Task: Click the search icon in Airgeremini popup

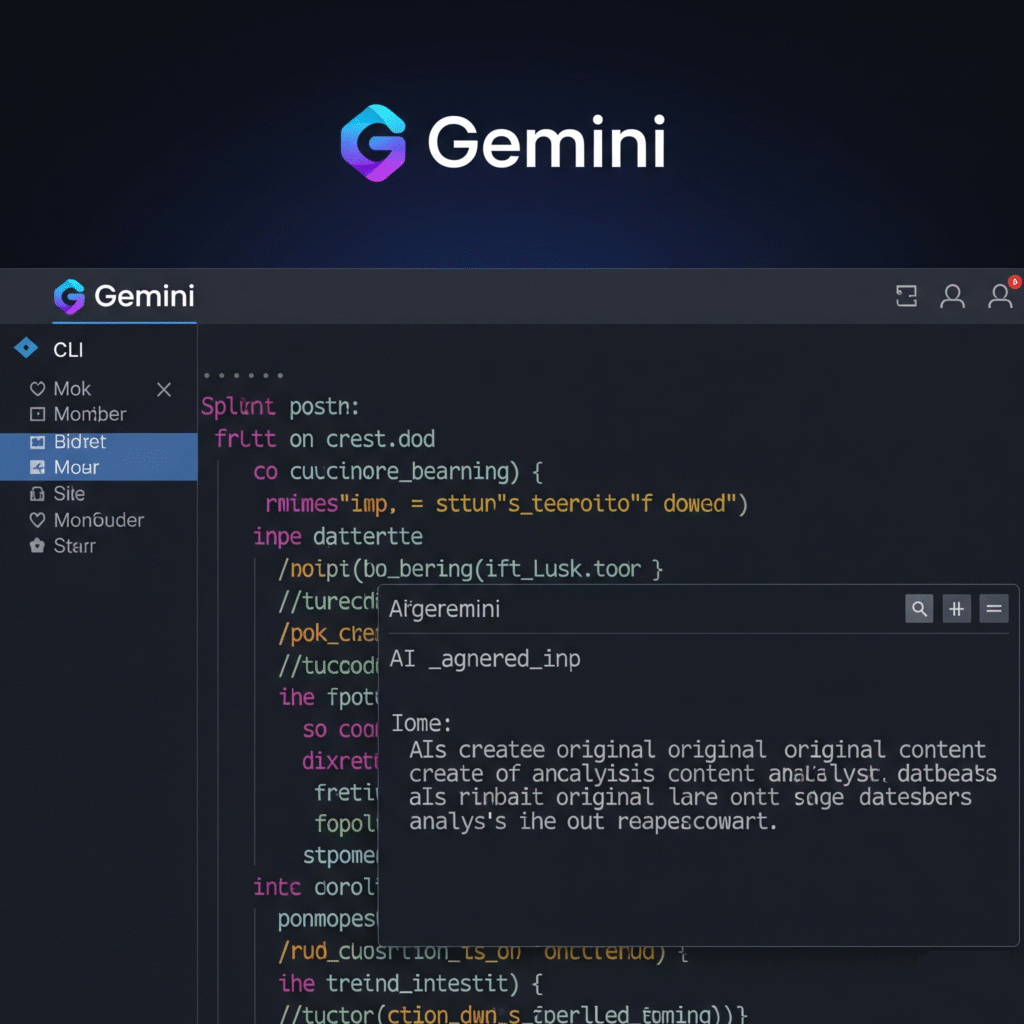Action: [919, 609]
